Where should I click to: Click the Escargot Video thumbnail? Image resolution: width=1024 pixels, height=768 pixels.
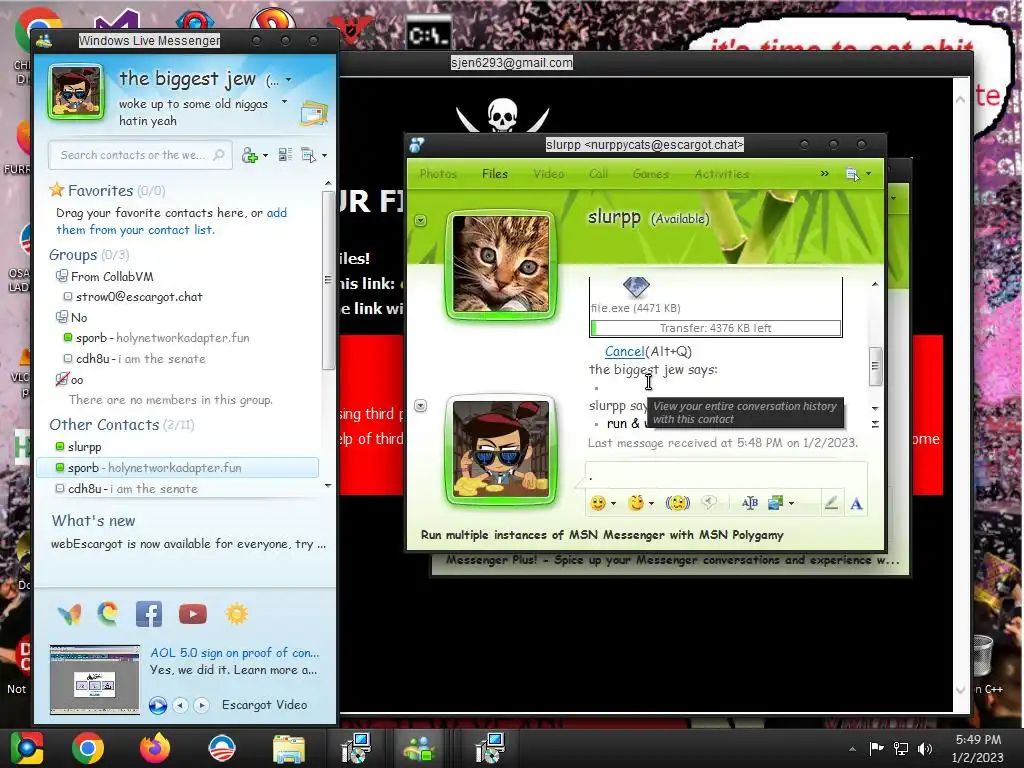tap(95, 679)
